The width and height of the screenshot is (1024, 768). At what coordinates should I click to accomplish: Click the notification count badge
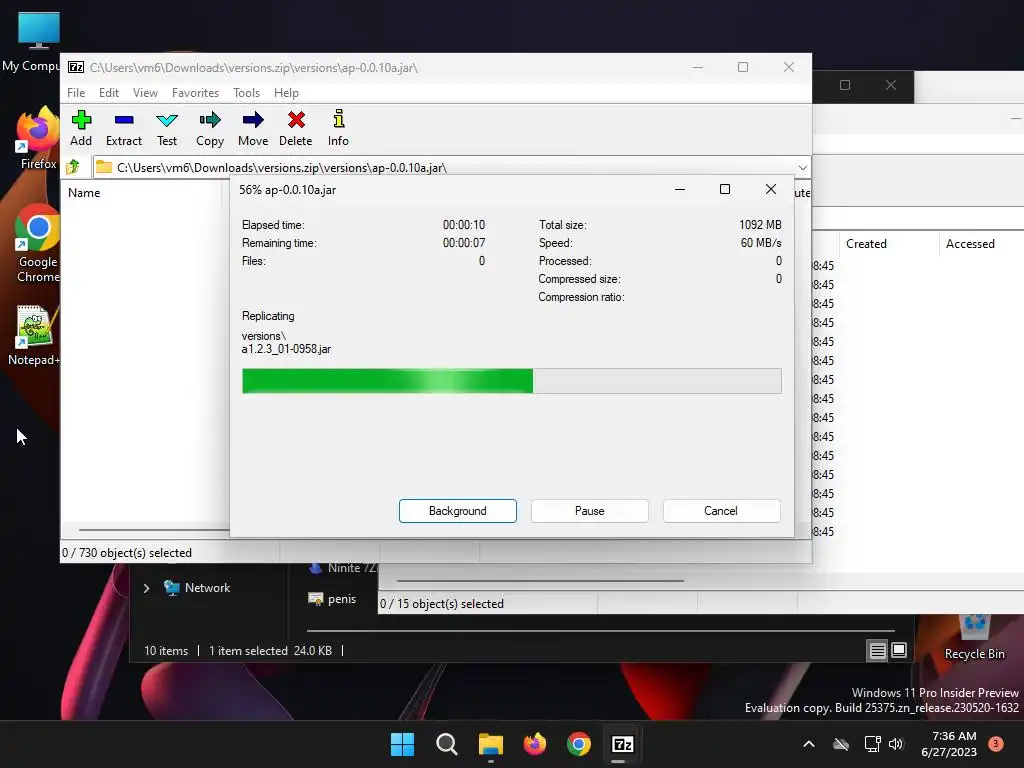996,743
